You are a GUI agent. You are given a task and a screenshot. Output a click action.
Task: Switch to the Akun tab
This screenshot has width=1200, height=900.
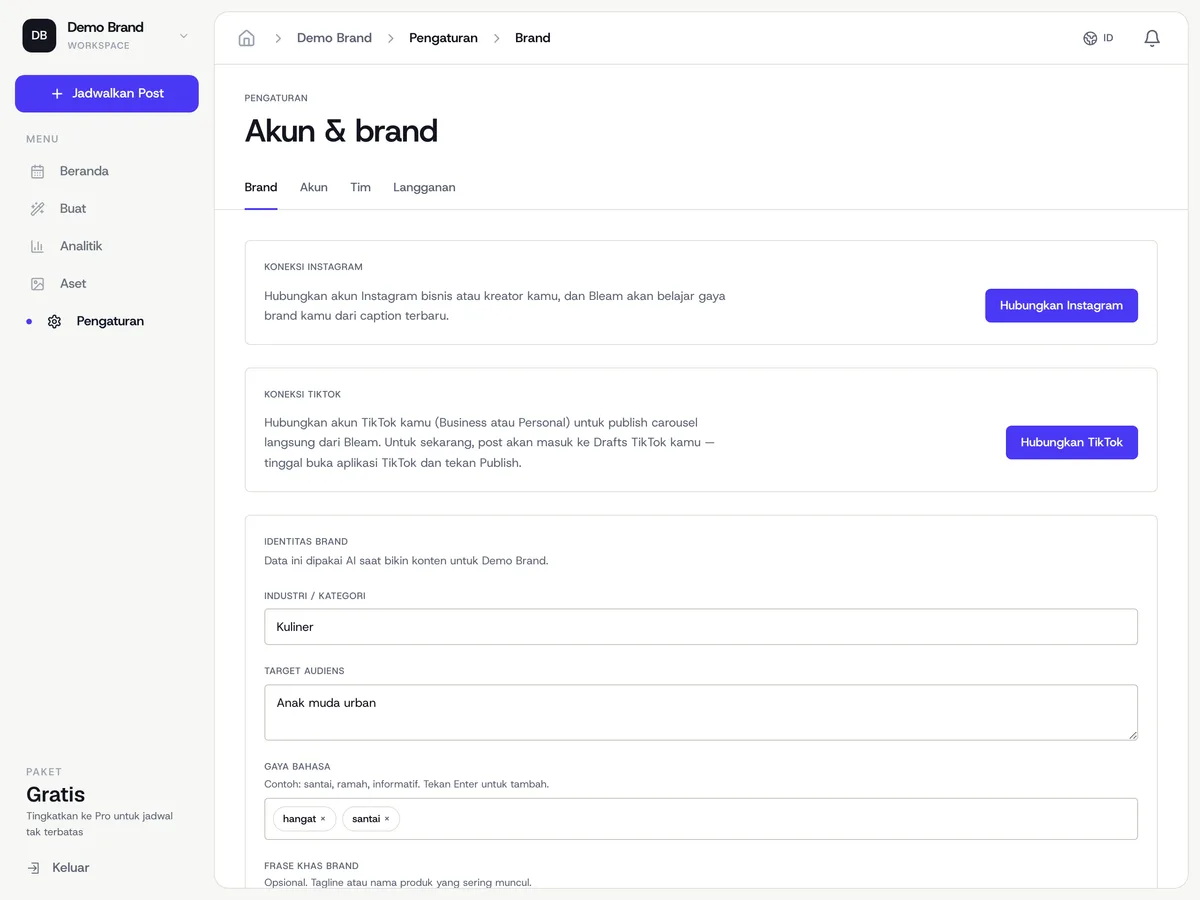[314, 187]
